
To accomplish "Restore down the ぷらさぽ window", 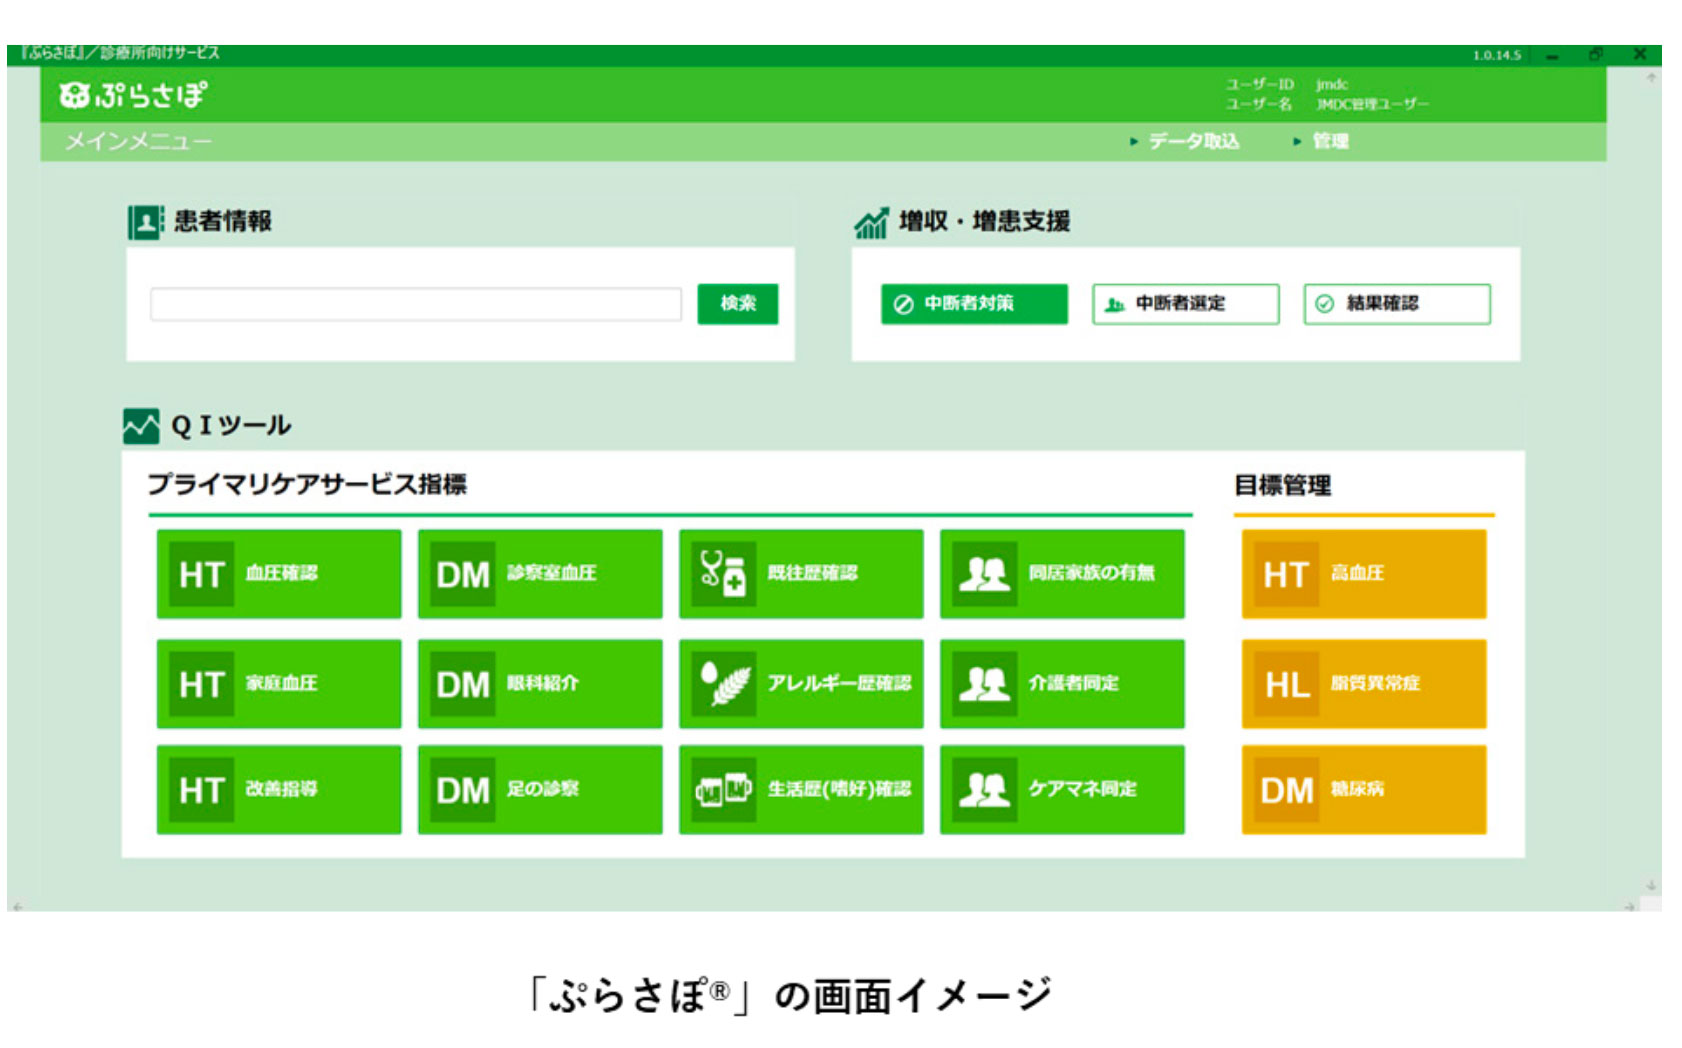I will [x=1596, y=55].
